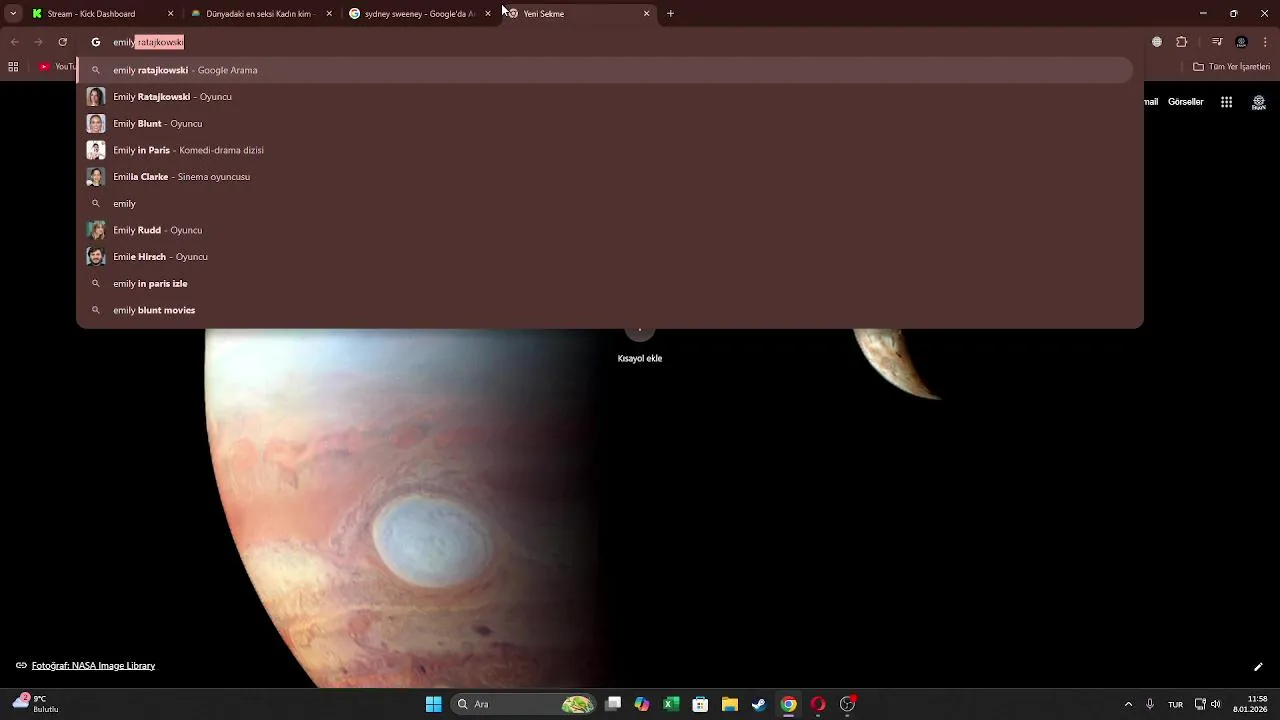Open the volume speaker tray icon

click(1216, 704)
